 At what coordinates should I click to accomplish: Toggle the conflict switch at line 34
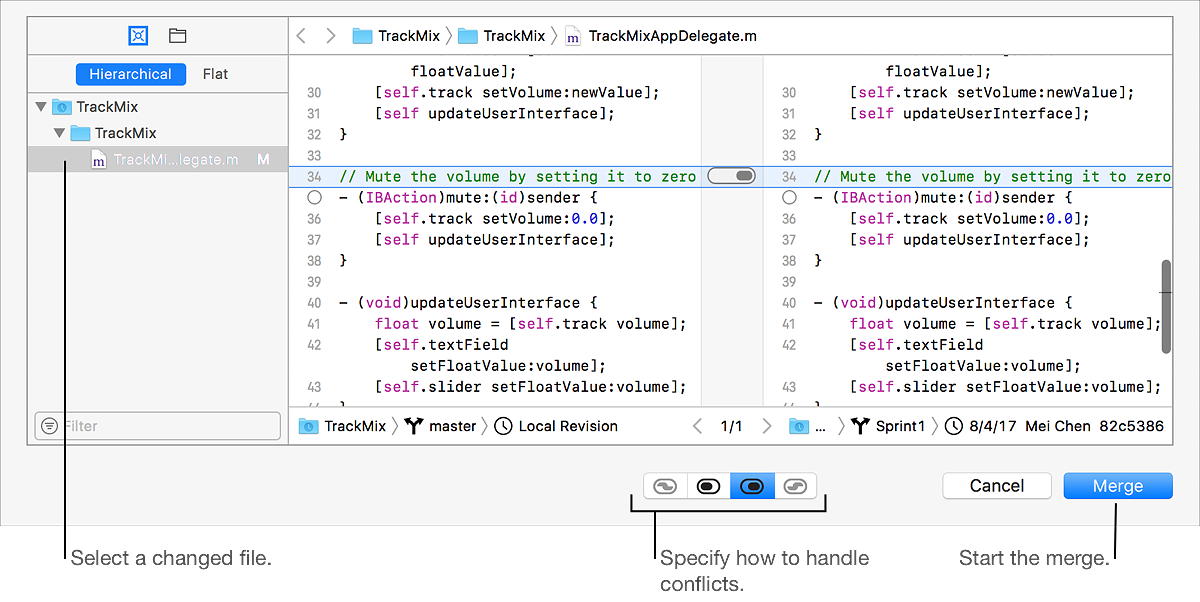click(x=731, y=176)
